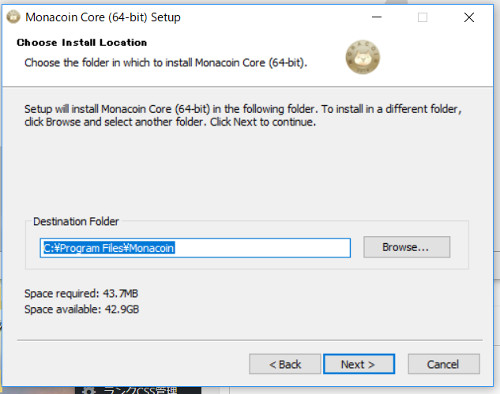Close the setup window
500x394 pixels.
coord(469,17)
